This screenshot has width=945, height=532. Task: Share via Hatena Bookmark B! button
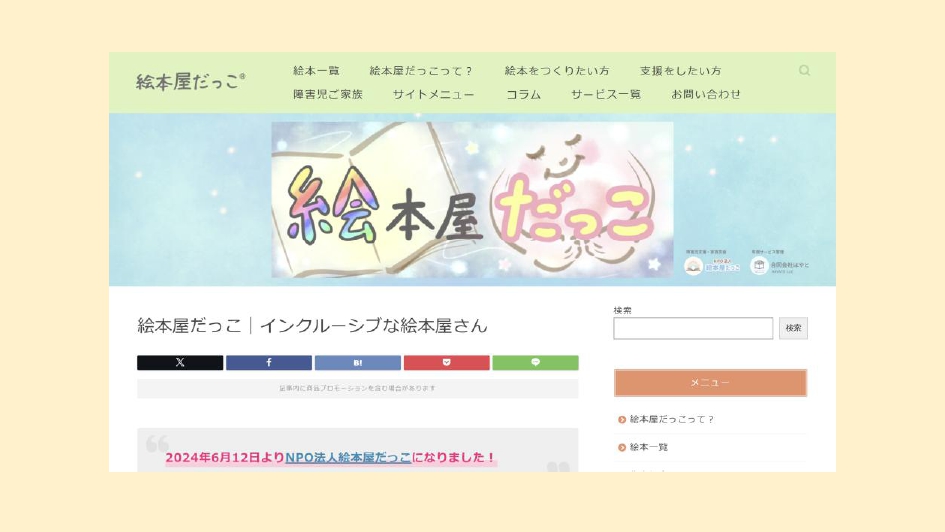357,362
